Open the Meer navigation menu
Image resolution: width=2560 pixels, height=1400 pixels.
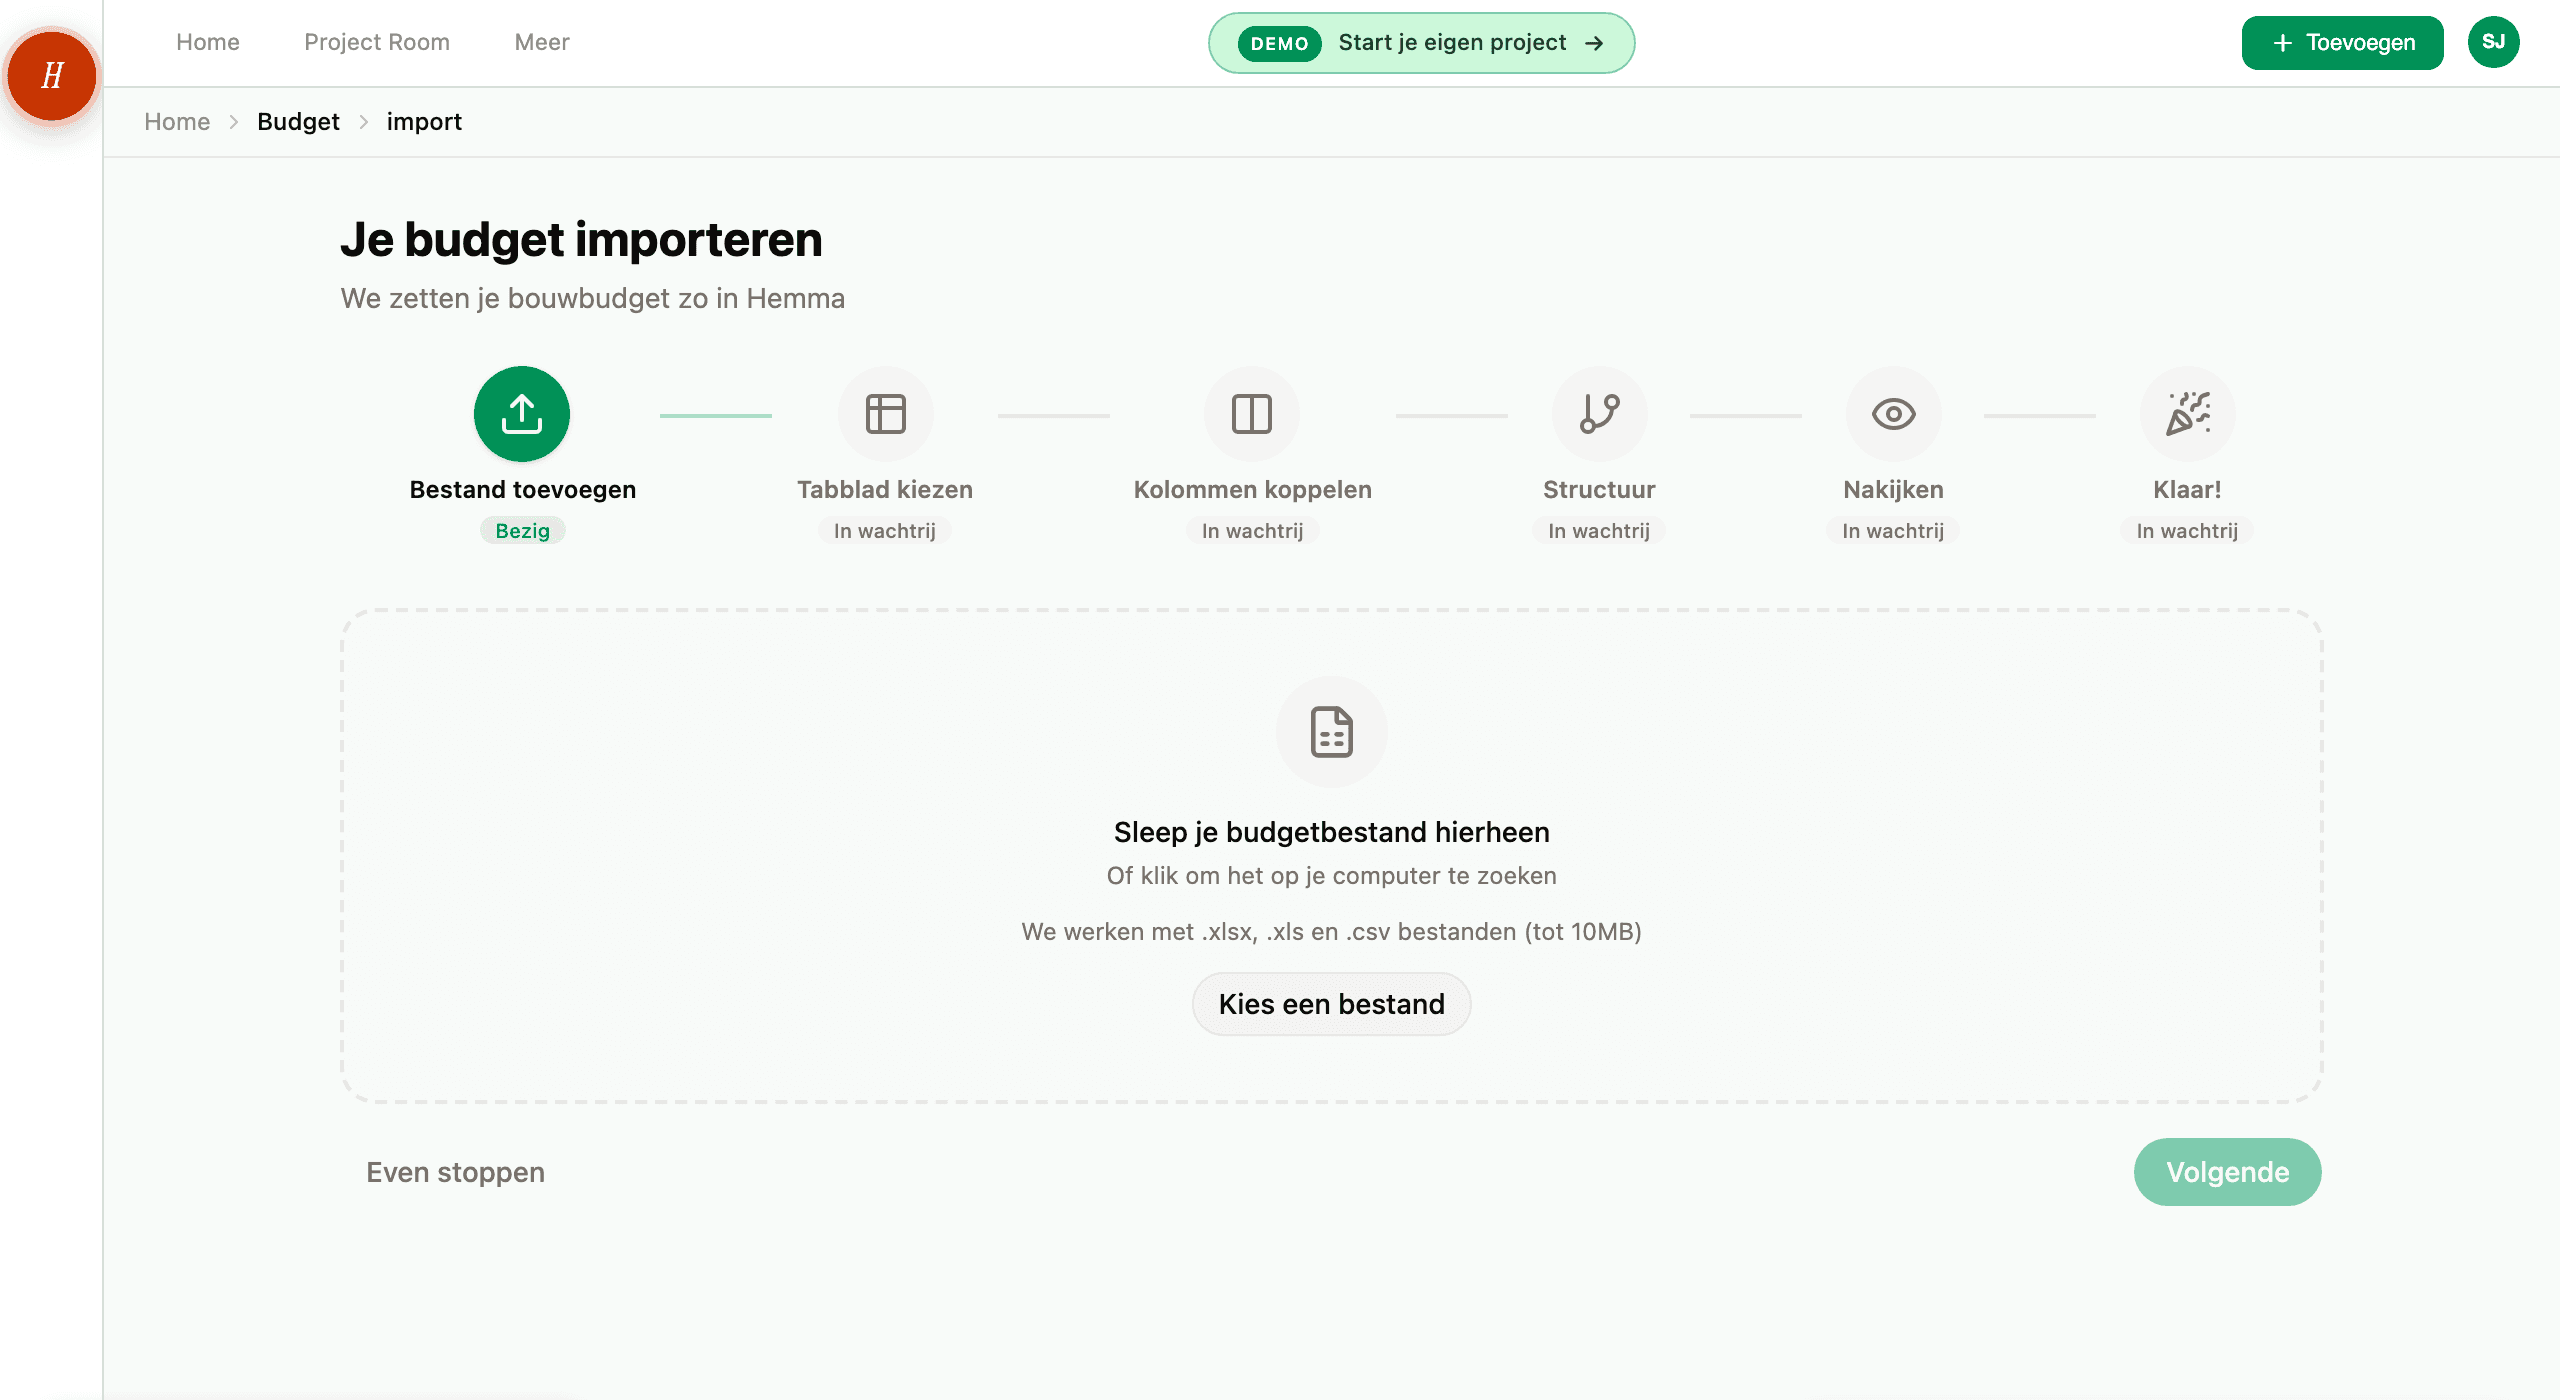pos(541,42)
